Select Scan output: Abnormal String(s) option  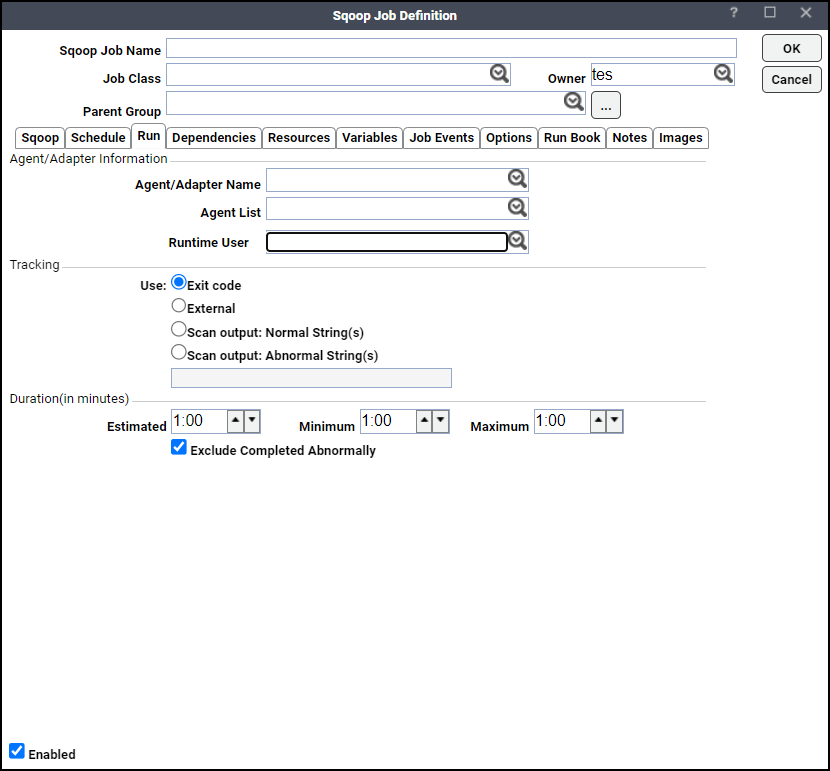179,352
